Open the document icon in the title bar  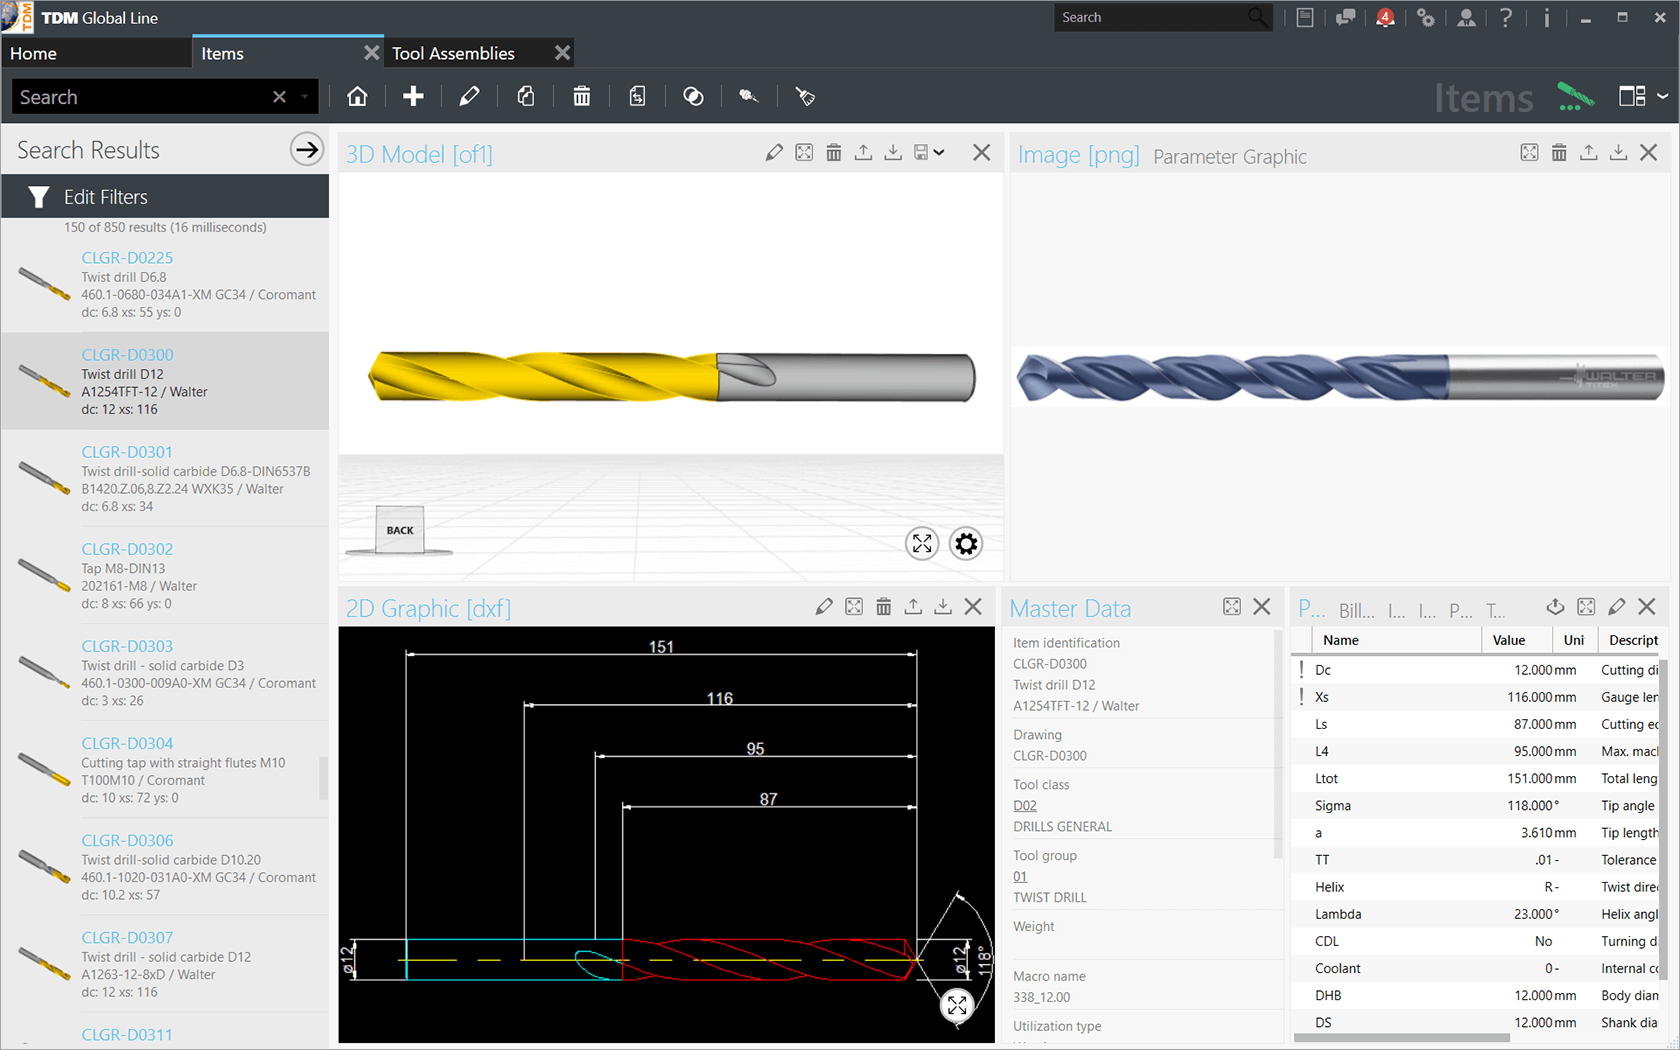(x=1305, y=17)
